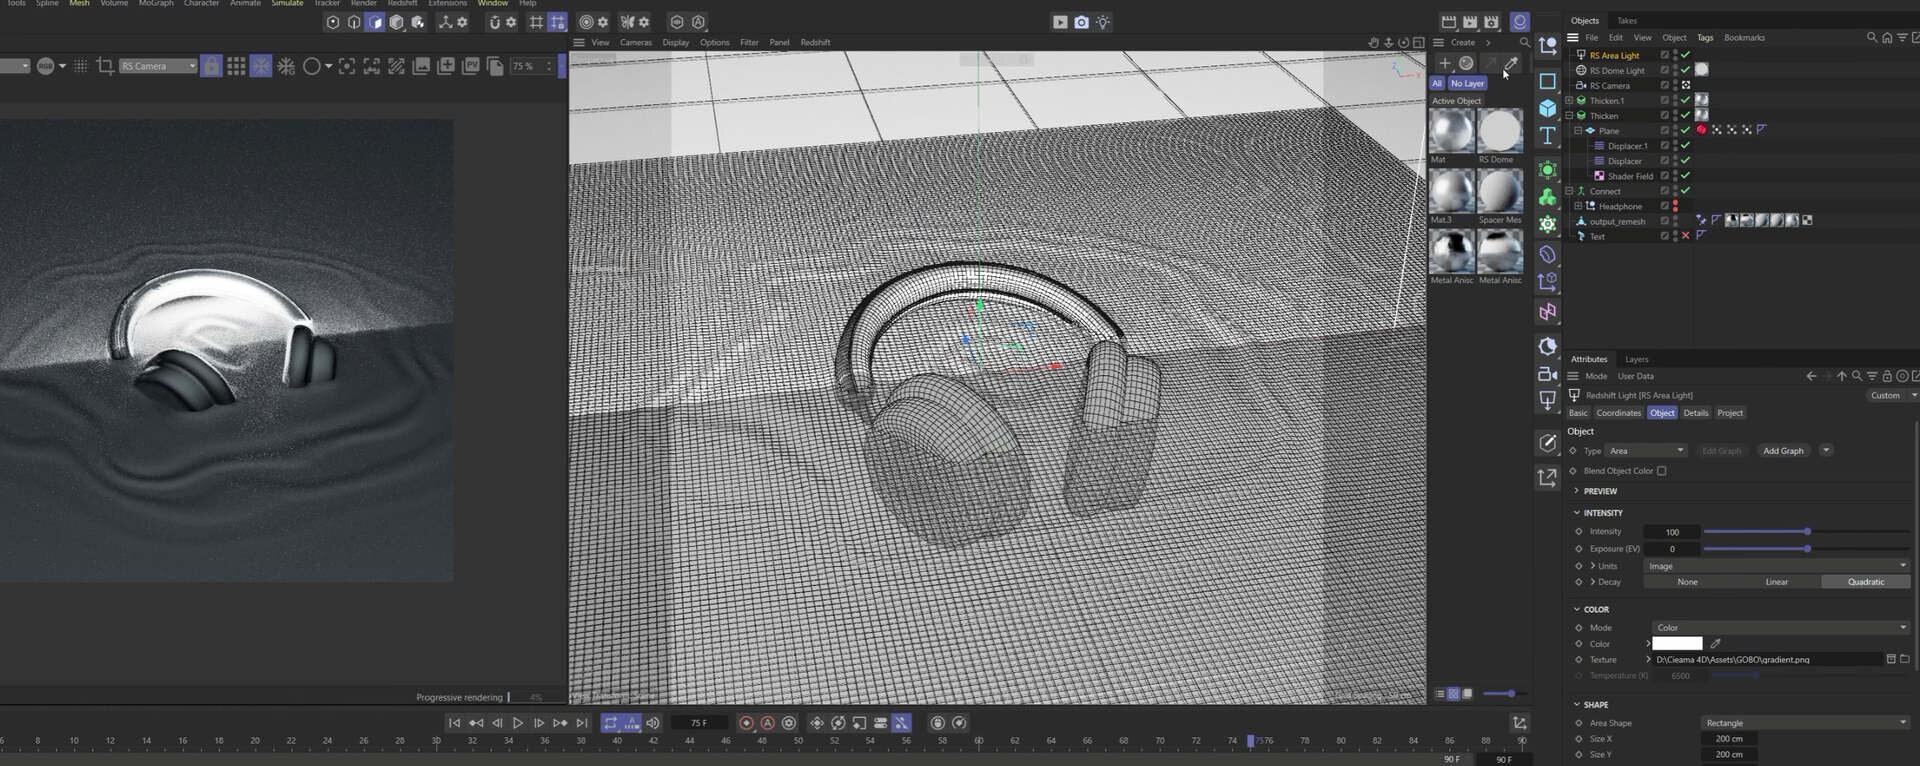
Task: Toggle sound playback speaker icon
Action: pyautogui.click(x=653, y=723)
